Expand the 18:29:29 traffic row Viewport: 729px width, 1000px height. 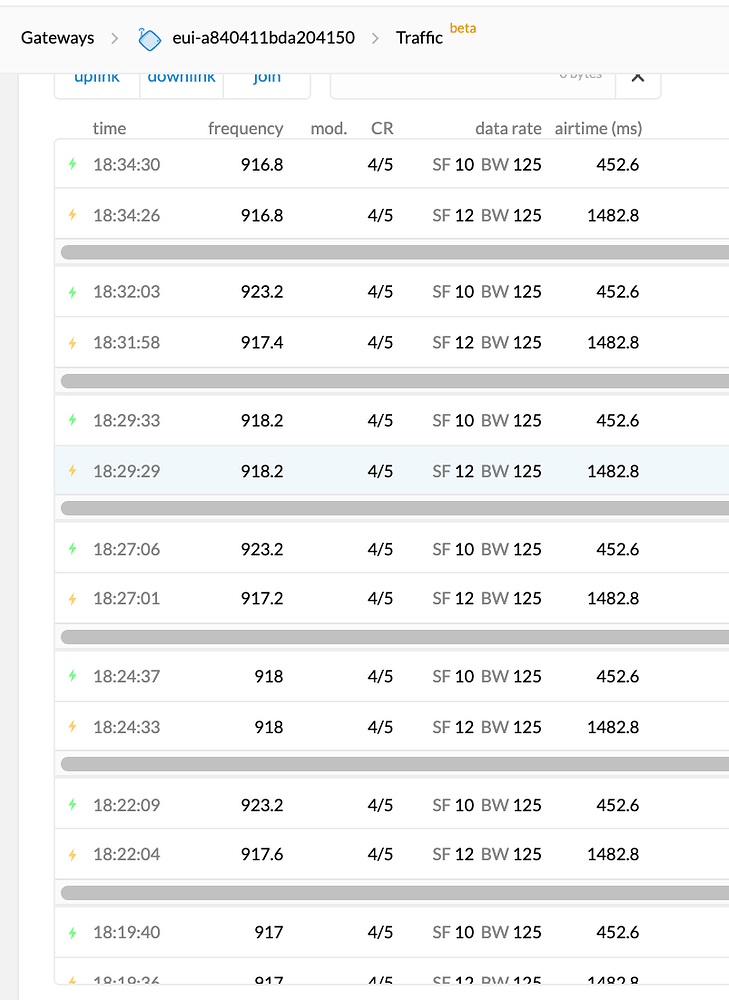coord(392,471)
